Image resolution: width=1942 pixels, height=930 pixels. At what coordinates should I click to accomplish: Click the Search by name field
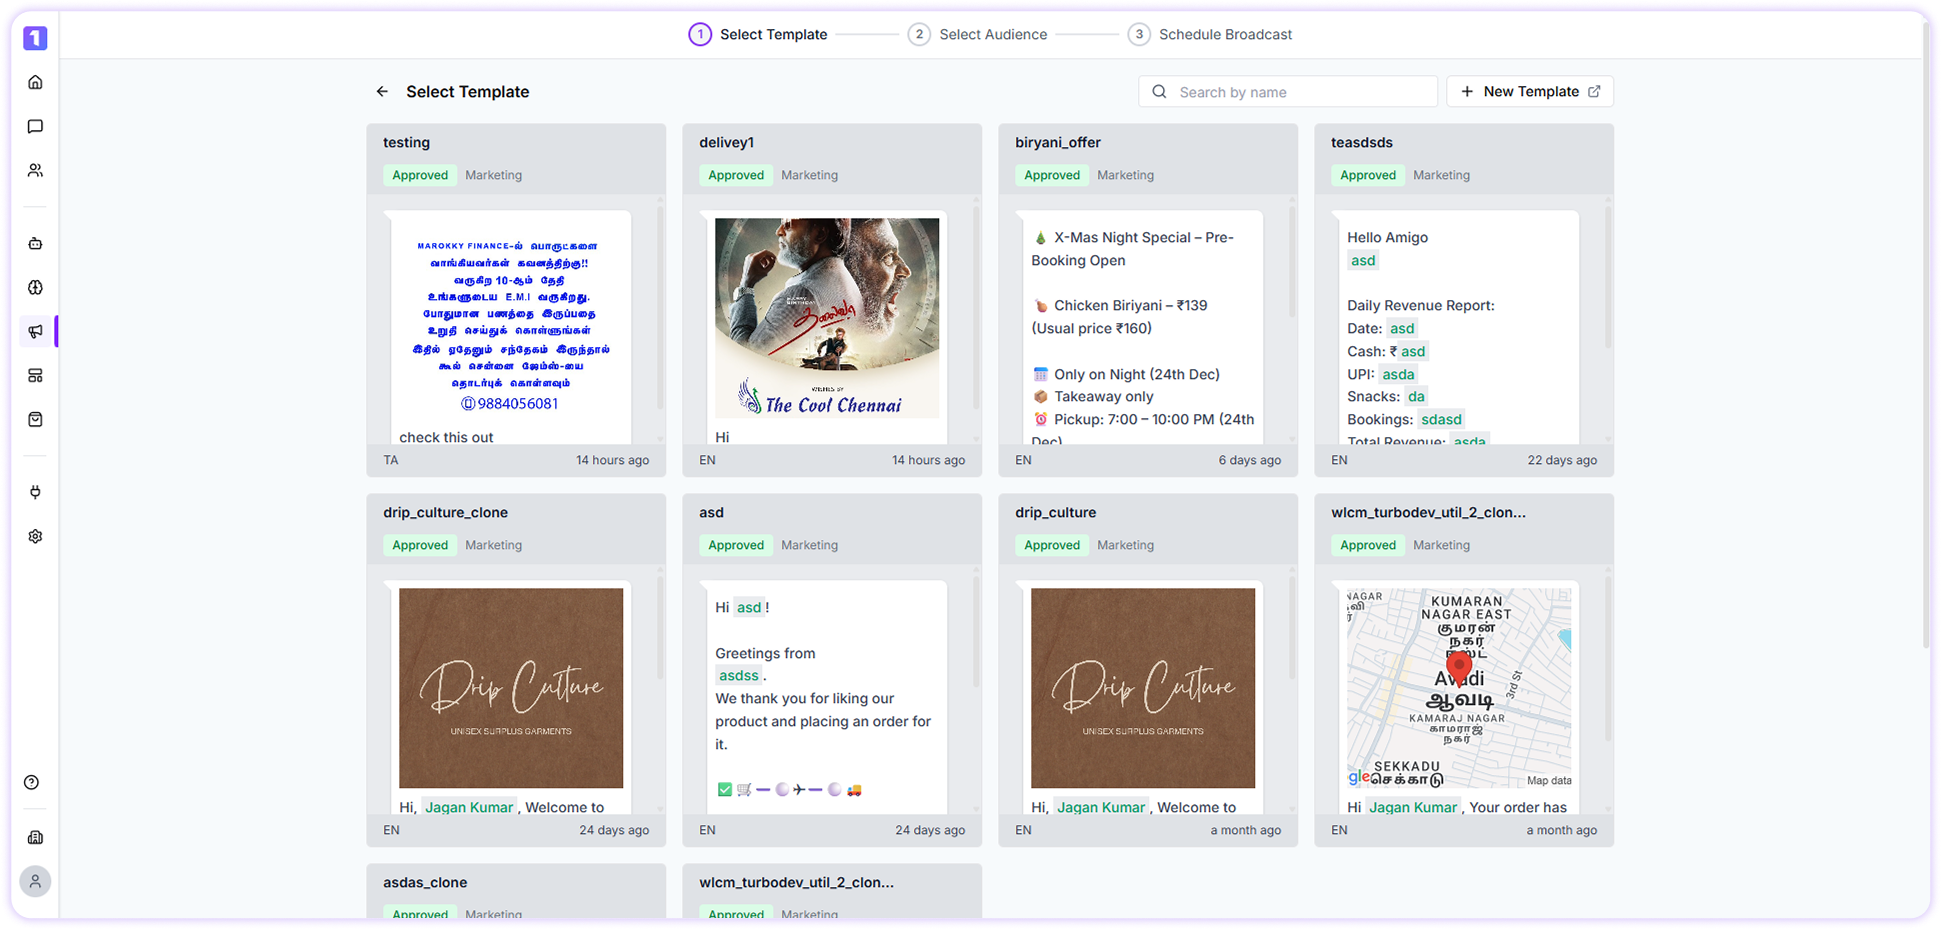(1288, 91)
